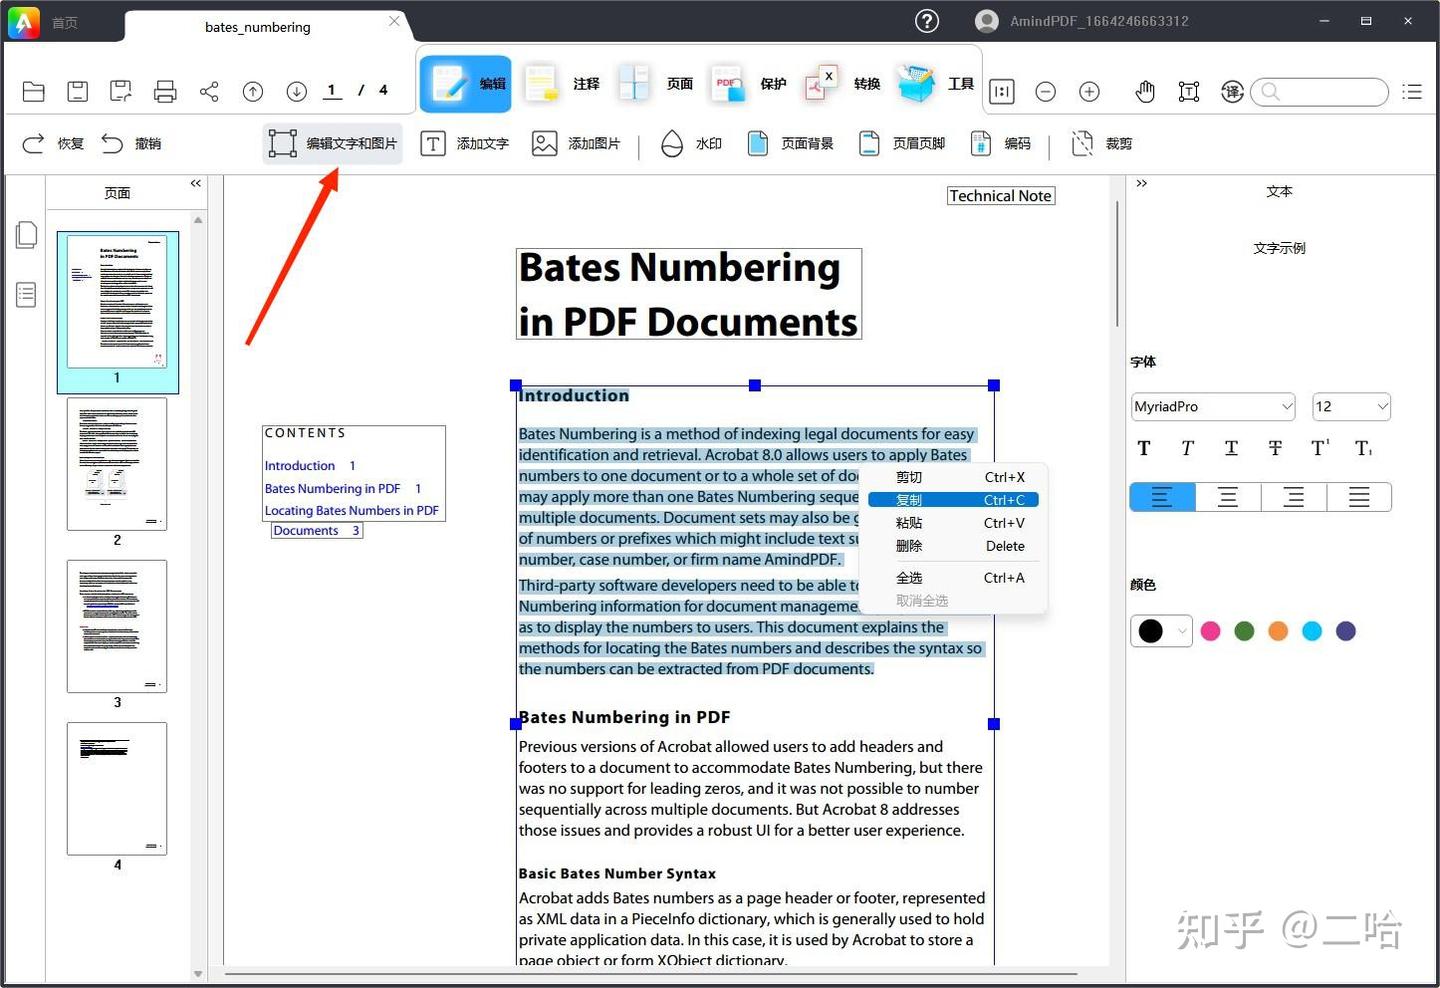1440x988 pixels.
Task: Collapse the 文本 properties panel
Action: 1142,183
